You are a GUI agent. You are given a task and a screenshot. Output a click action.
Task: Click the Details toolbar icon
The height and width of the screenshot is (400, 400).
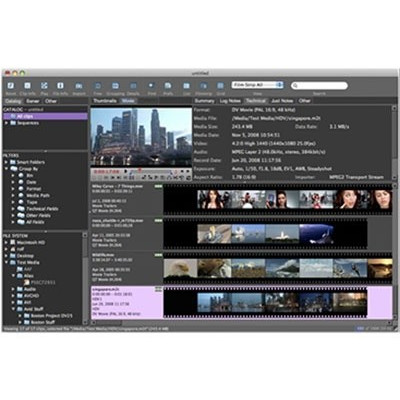pyautogui.click(x=133, y=86)
